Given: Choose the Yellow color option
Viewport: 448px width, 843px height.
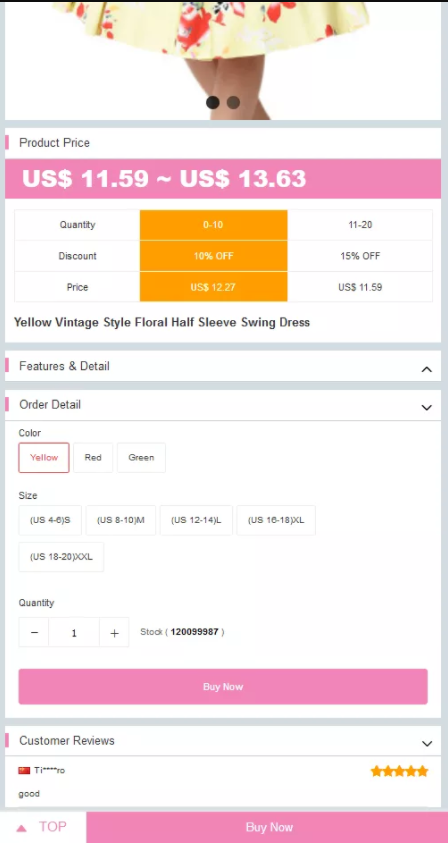Looking at the screenshot, I should point(44,458).
